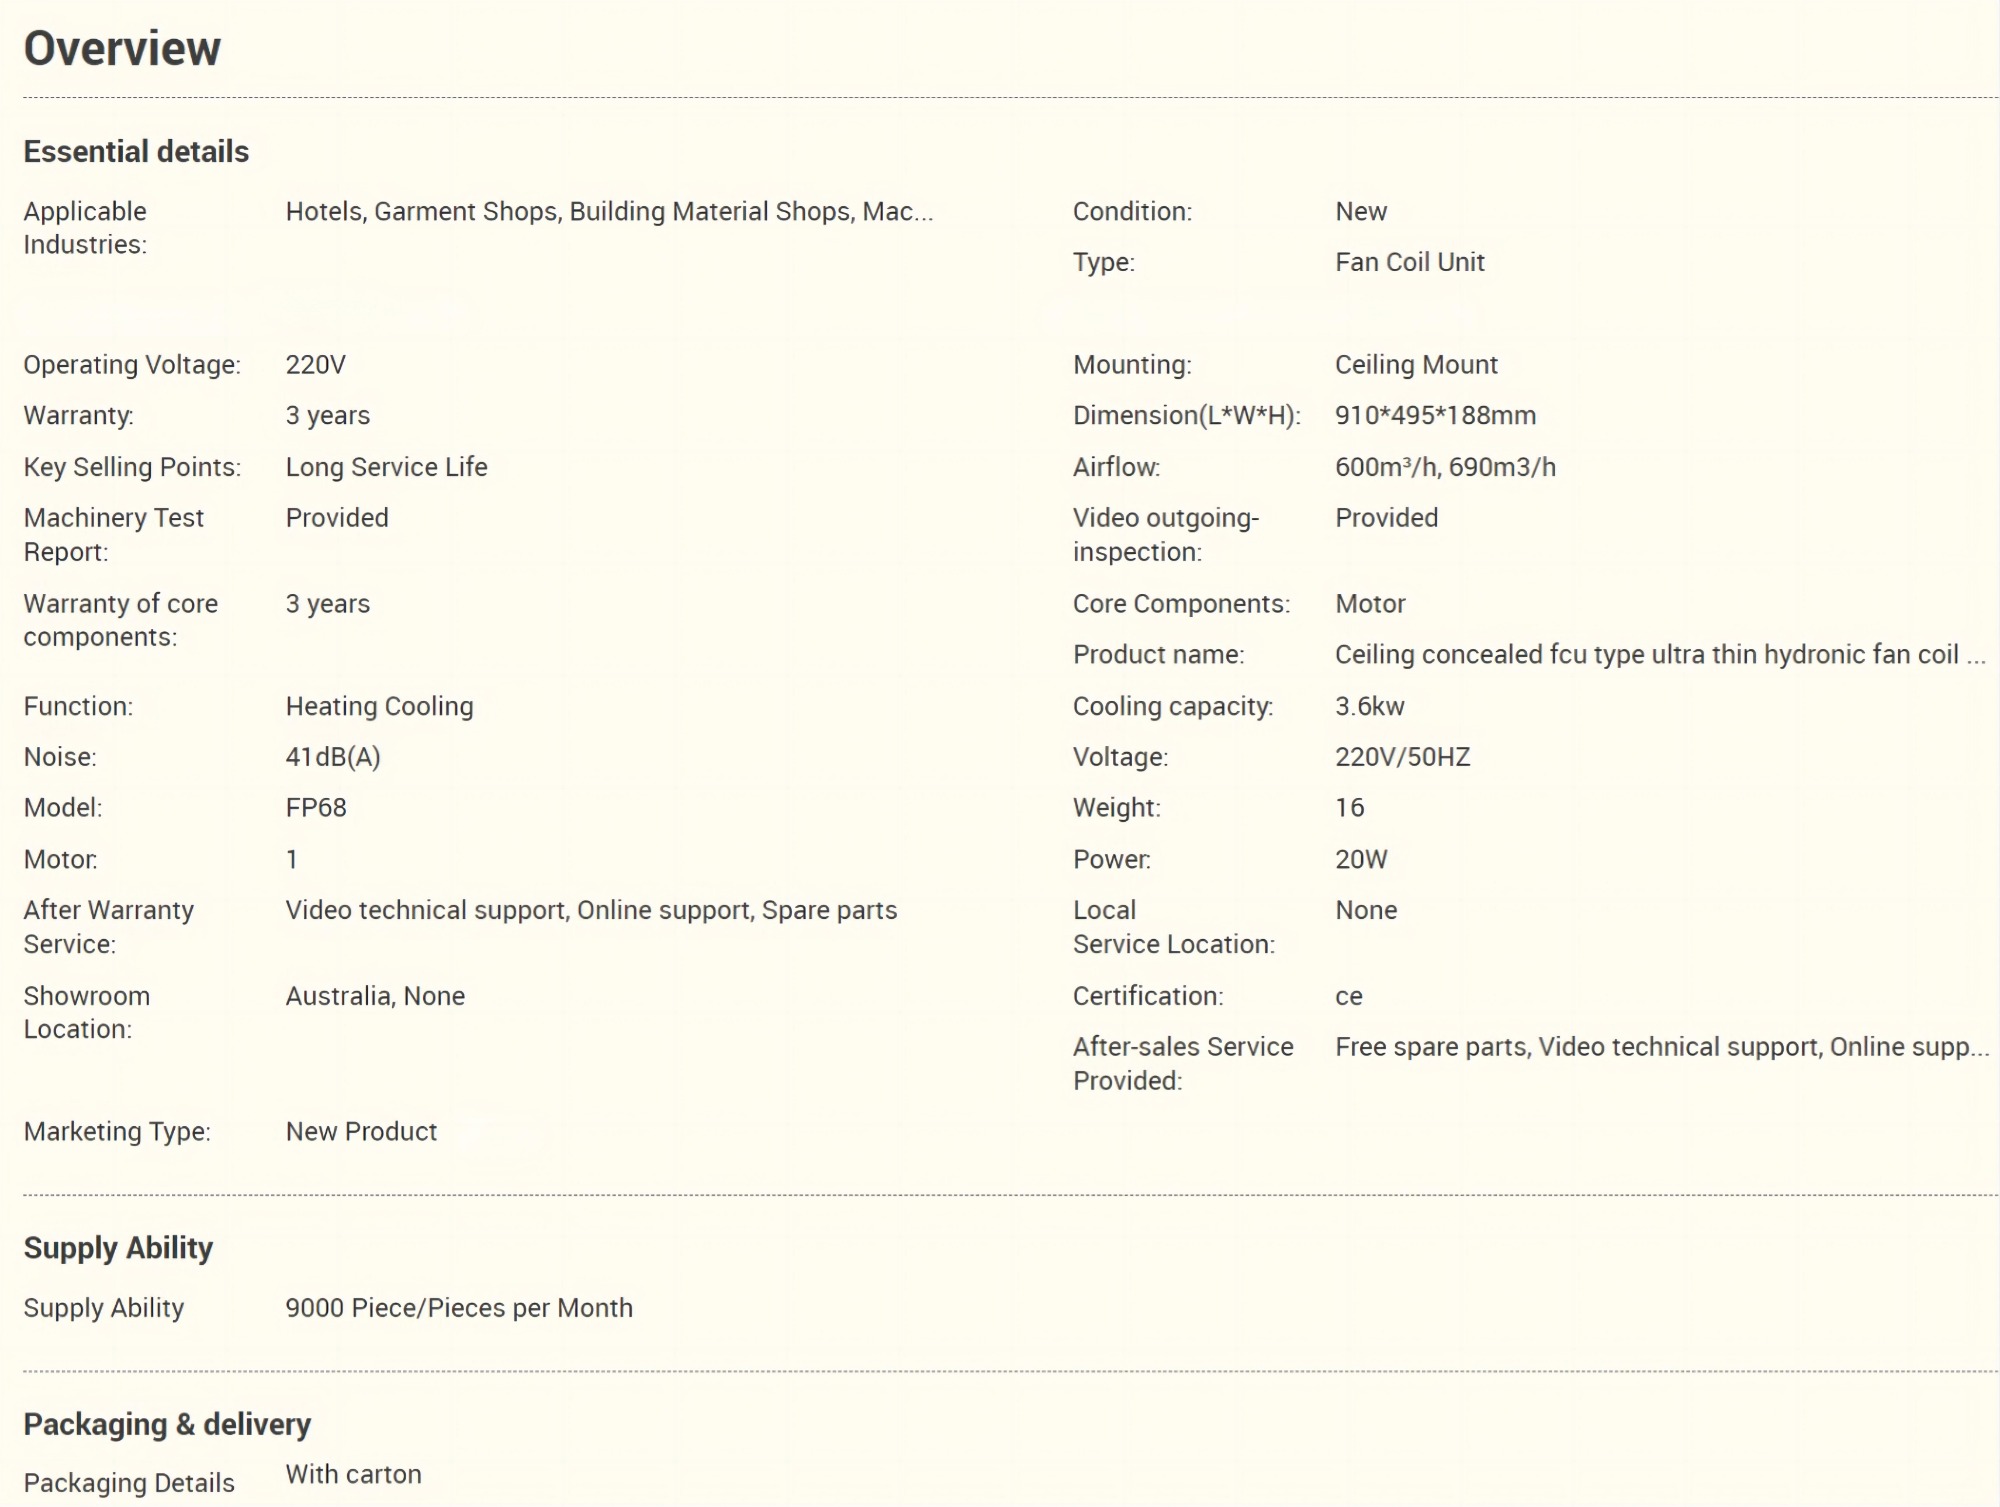Click the 910*495*188mm dimension value

click(x=1435, y=416)
